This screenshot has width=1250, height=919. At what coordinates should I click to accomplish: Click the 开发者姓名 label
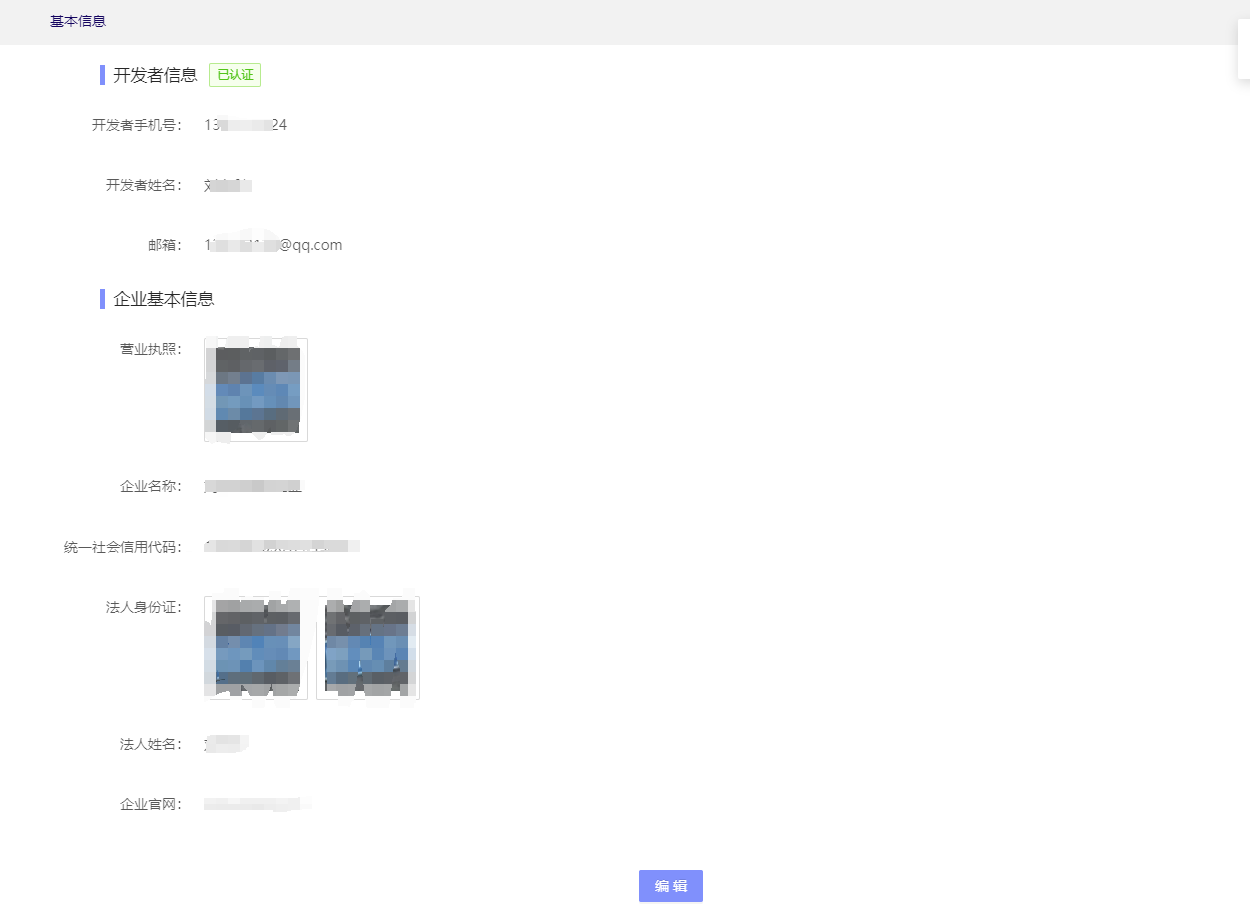pos(144,185)
